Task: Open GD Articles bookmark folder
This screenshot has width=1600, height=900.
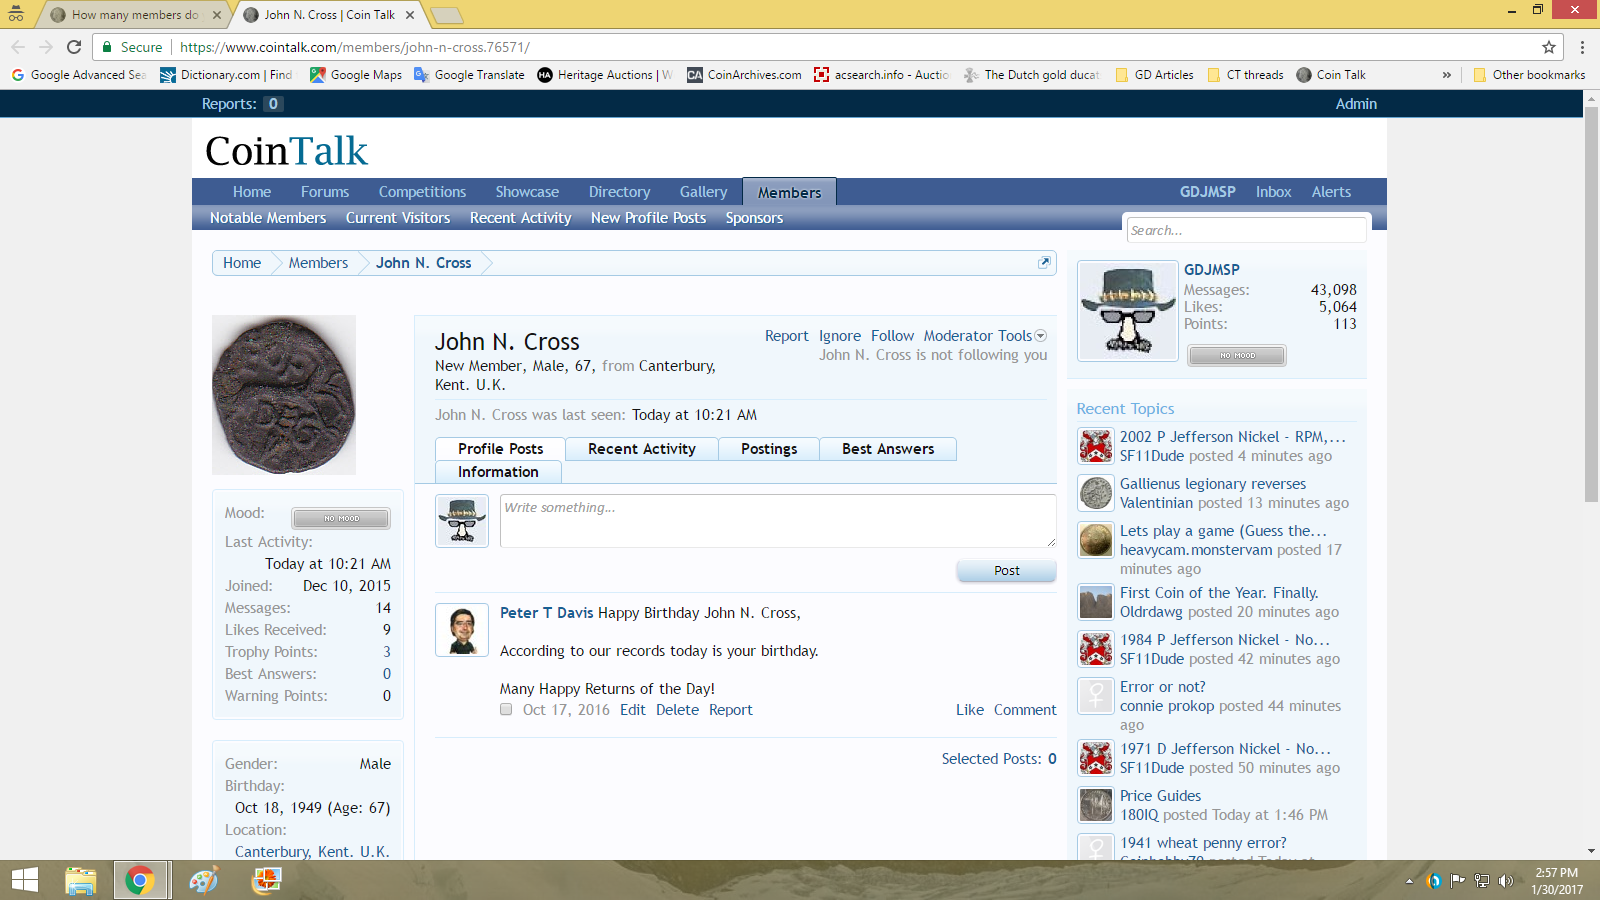Action: 1154,75
